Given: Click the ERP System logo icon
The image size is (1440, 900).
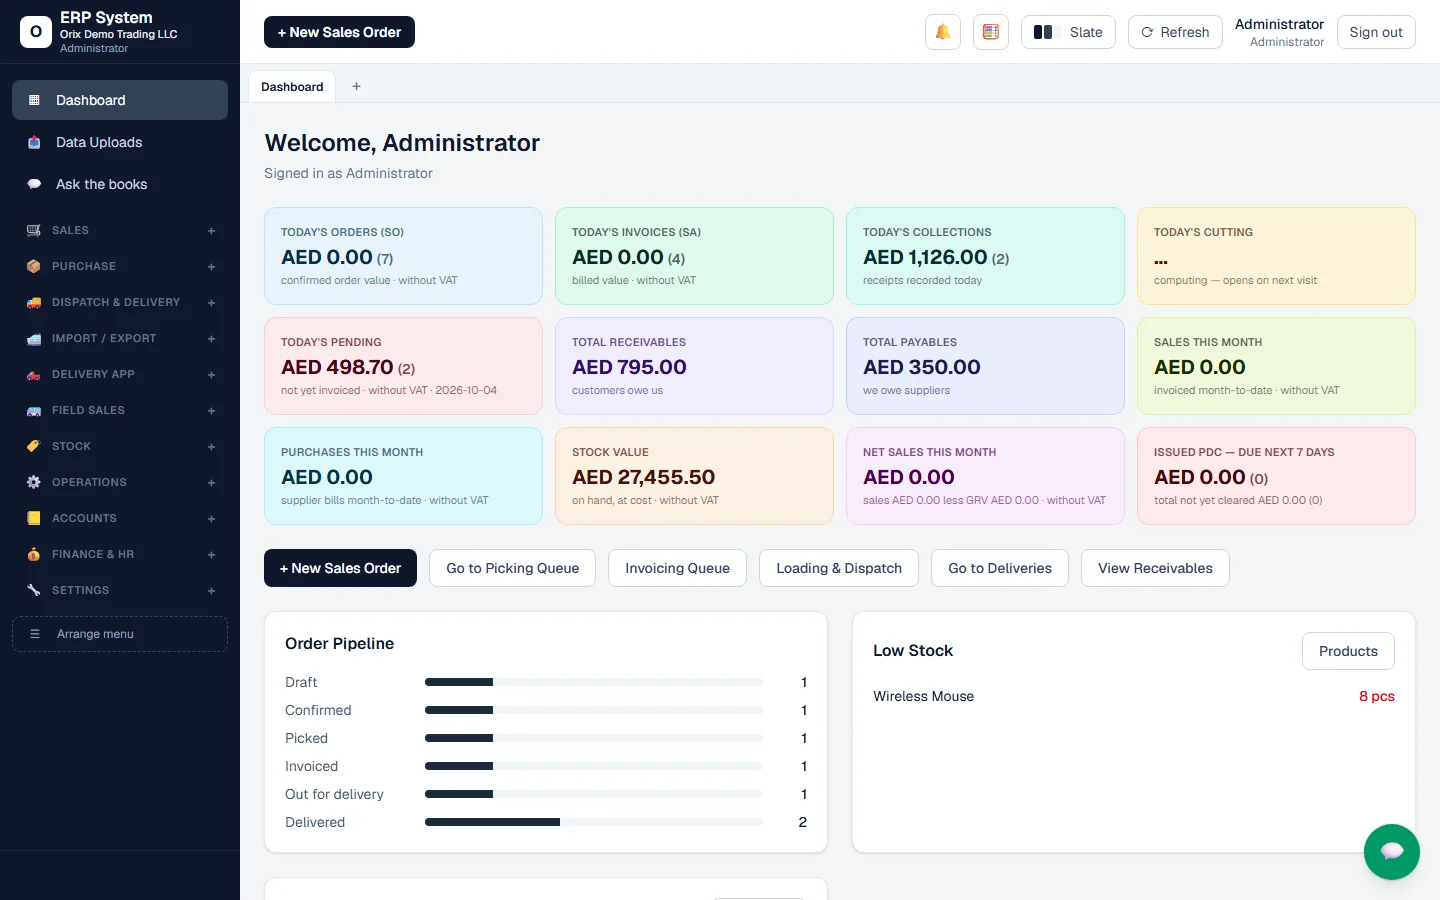Looking at the screenshot, I should pyautogui.click(x=36, y=32).
